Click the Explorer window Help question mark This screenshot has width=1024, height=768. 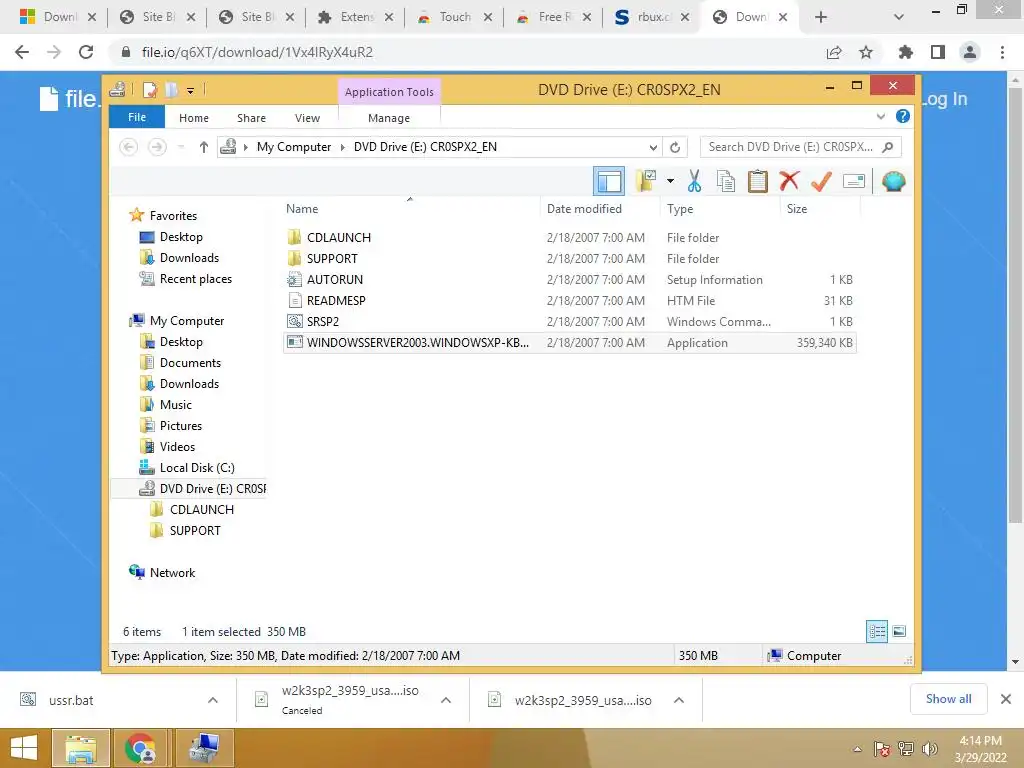tap(903, 116)
